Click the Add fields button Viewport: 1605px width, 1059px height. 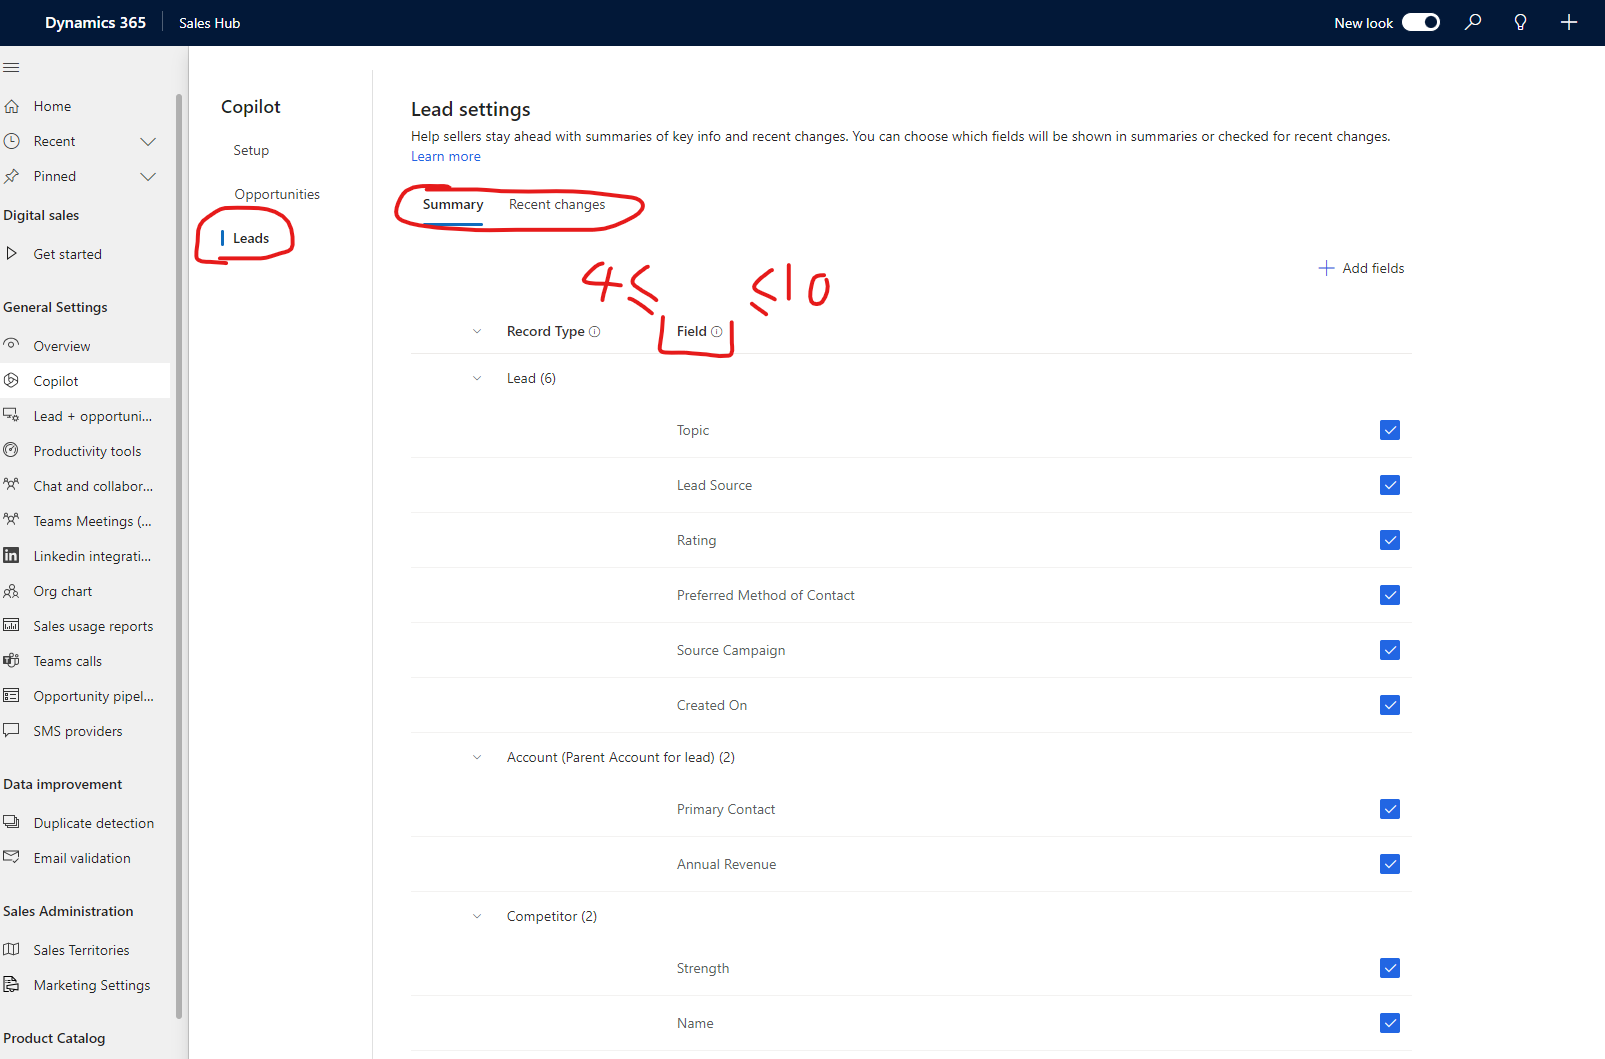pyautogui.click(x=1361, y=268)
